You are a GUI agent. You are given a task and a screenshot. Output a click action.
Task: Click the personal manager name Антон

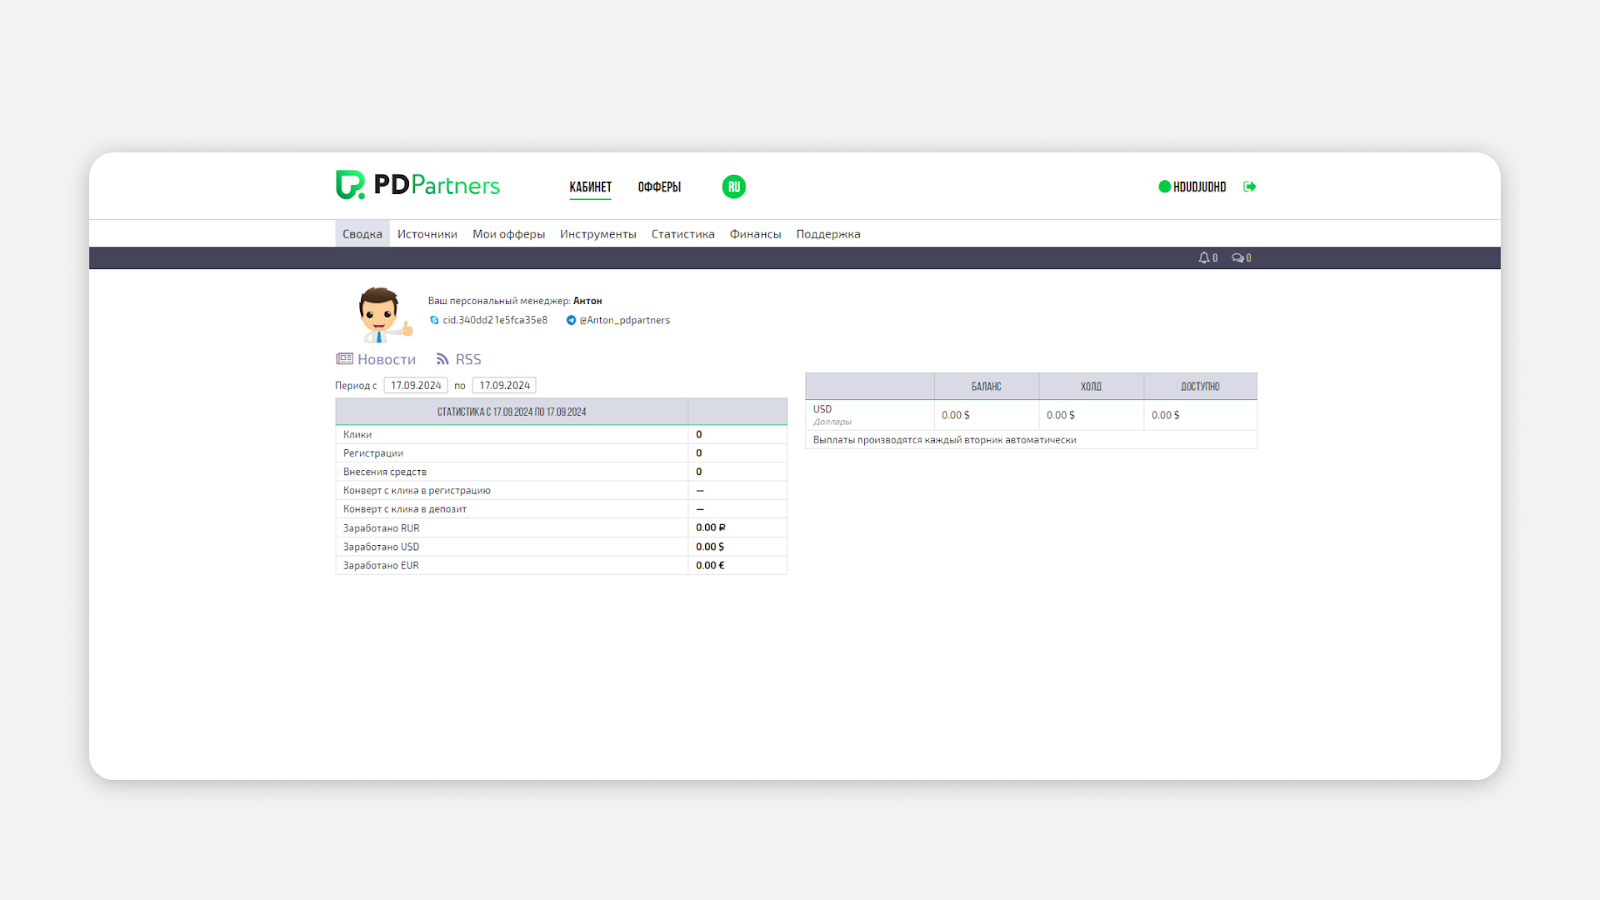point(587,301)
